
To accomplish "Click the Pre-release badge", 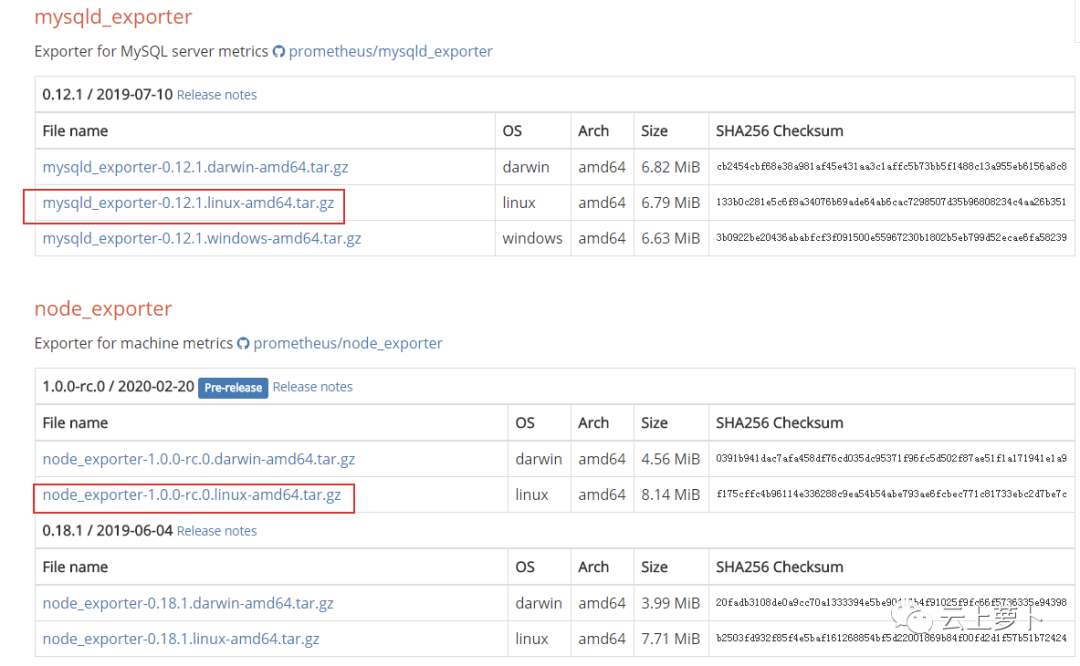I will coord(233,388).
